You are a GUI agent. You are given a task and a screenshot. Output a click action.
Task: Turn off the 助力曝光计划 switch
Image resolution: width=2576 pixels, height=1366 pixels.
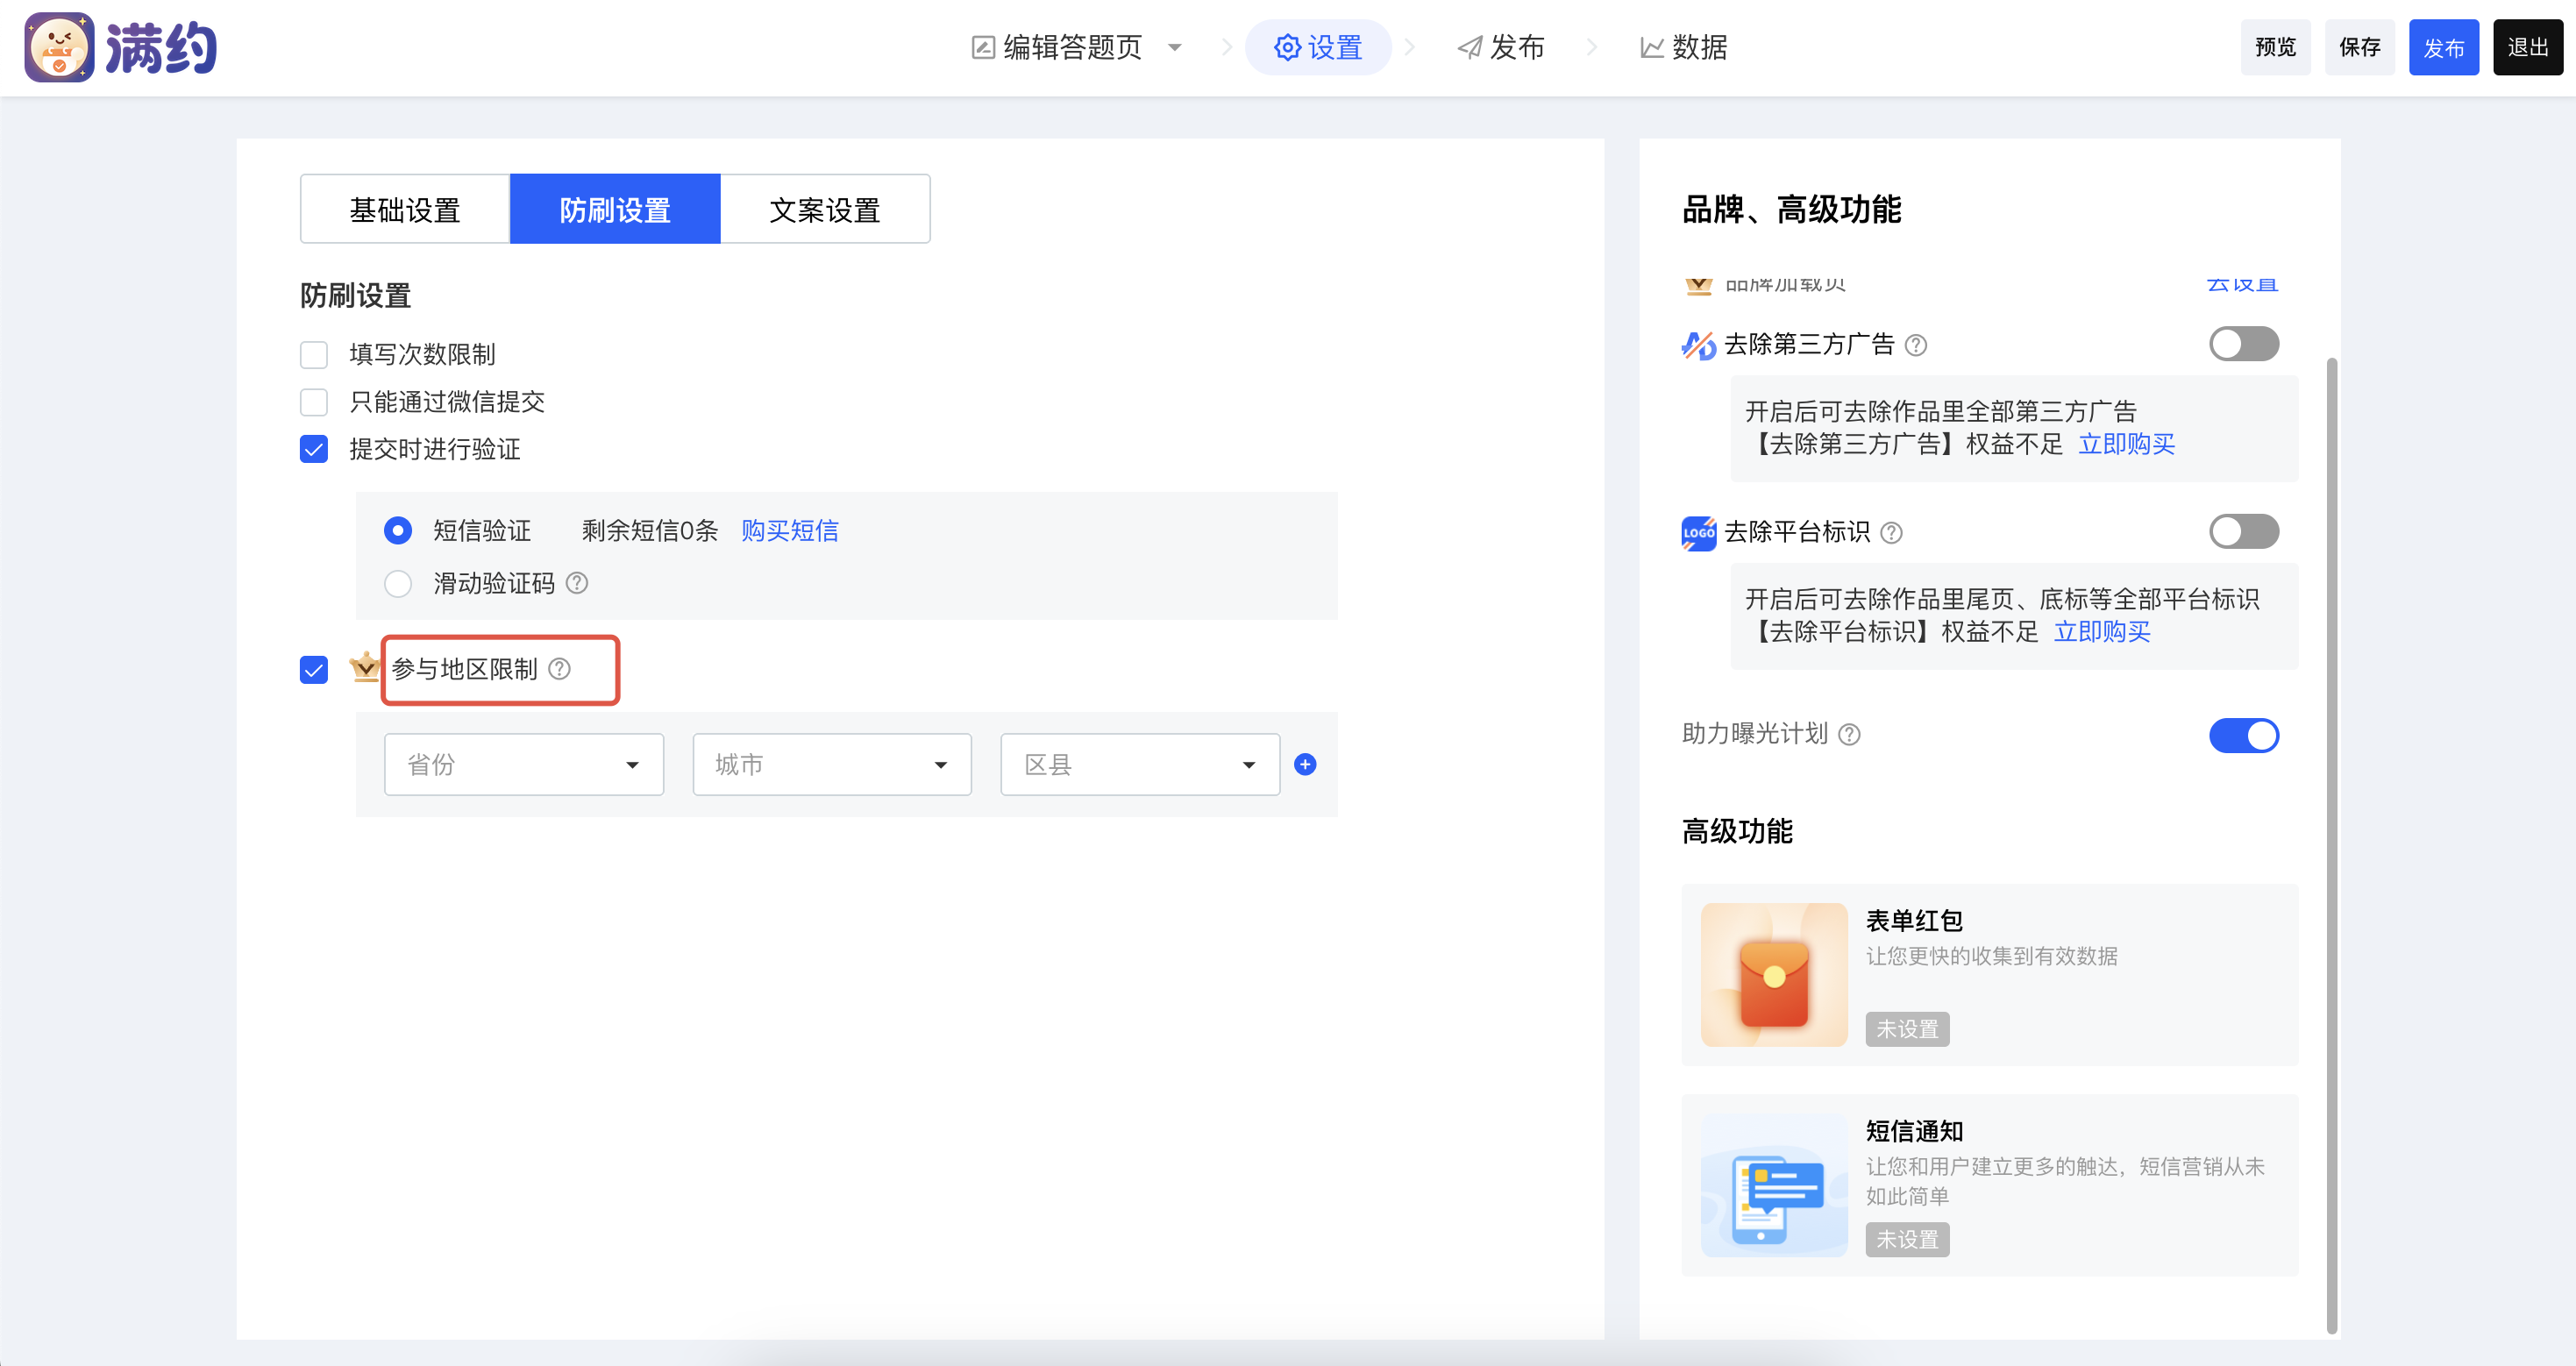pos(2243,735)
